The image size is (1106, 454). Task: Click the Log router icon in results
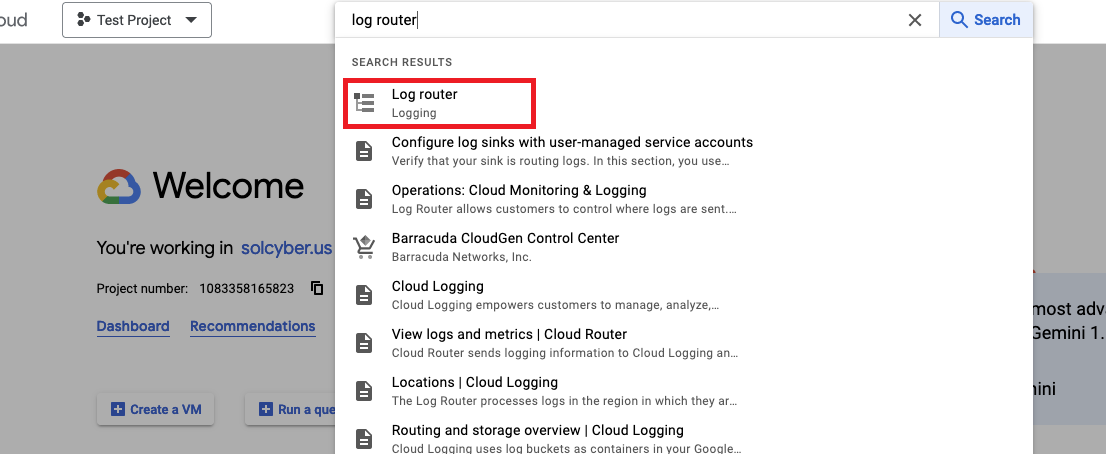(365, 102)
